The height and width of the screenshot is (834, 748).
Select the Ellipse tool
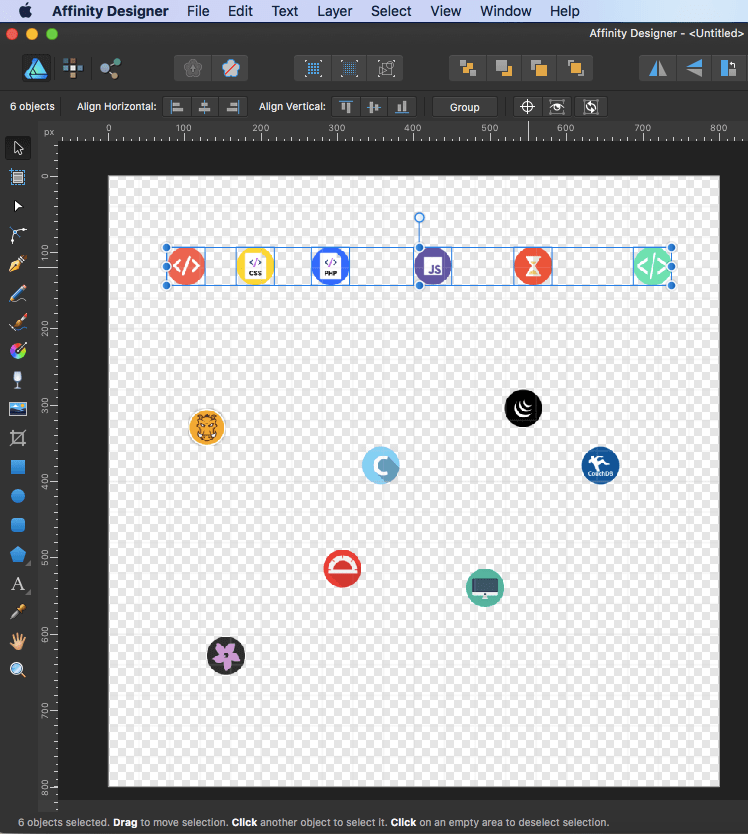point(18,496)
